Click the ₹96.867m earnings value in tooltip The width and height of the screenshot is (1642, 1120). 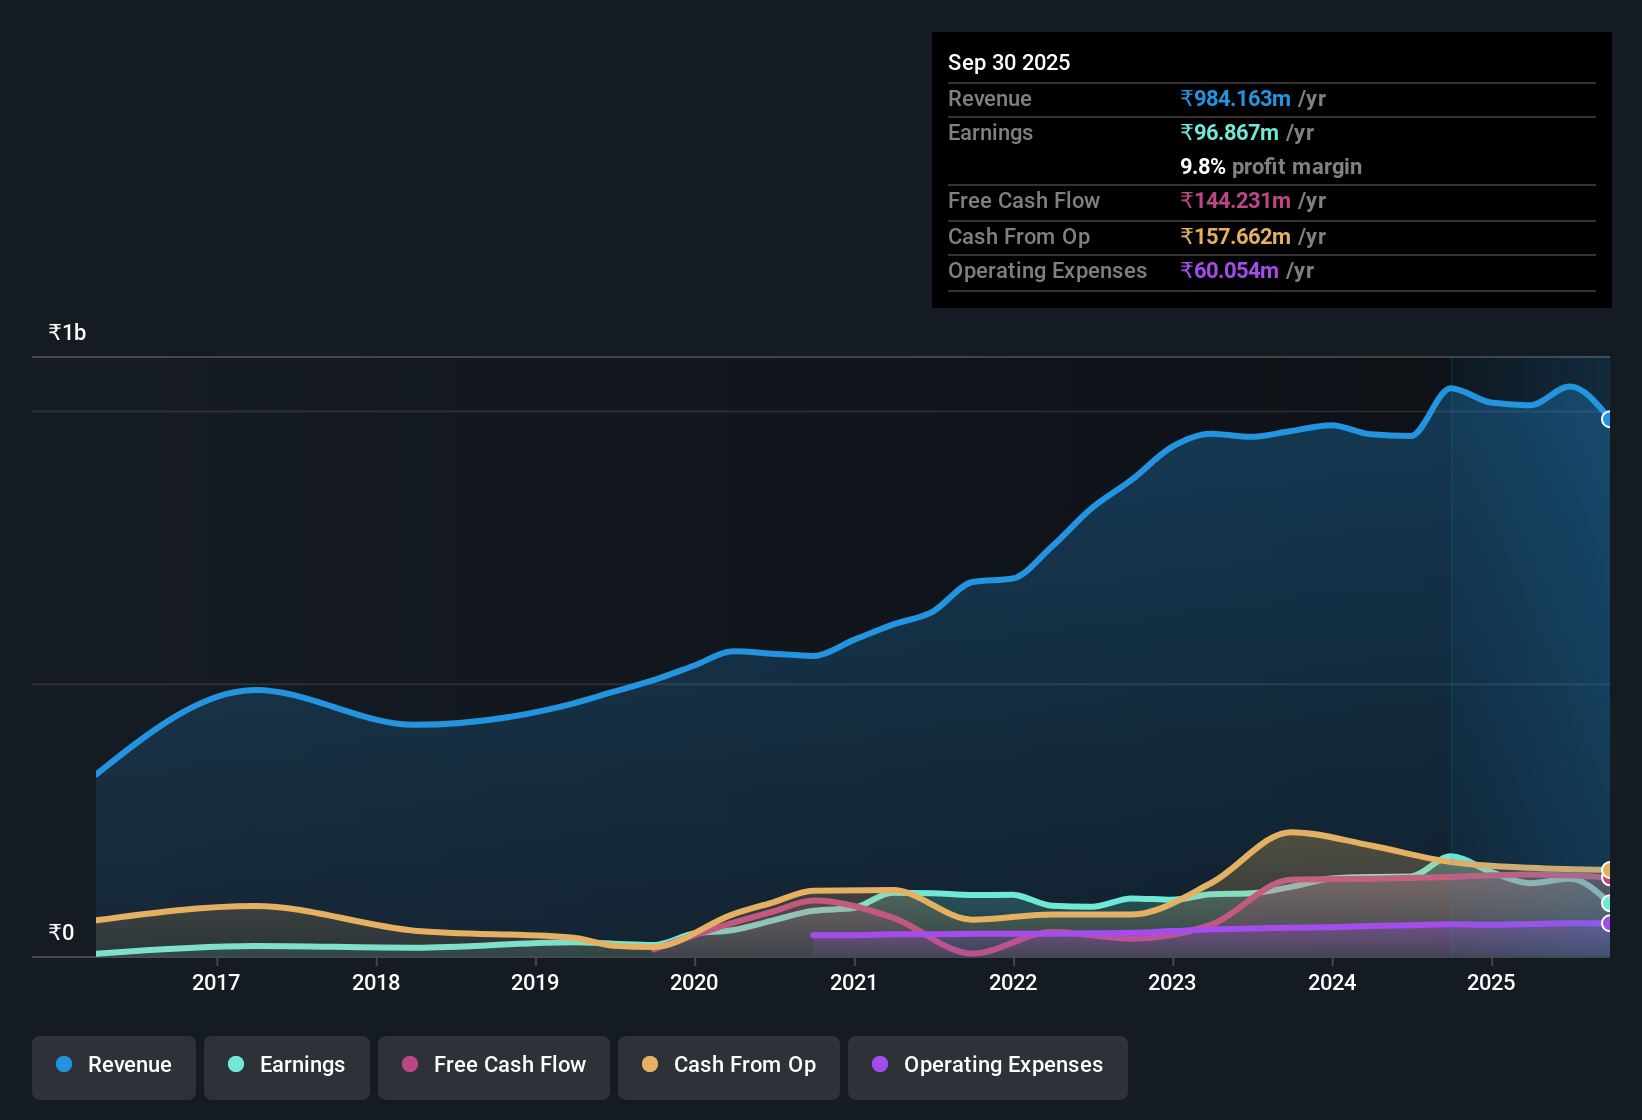[1230, 132]
